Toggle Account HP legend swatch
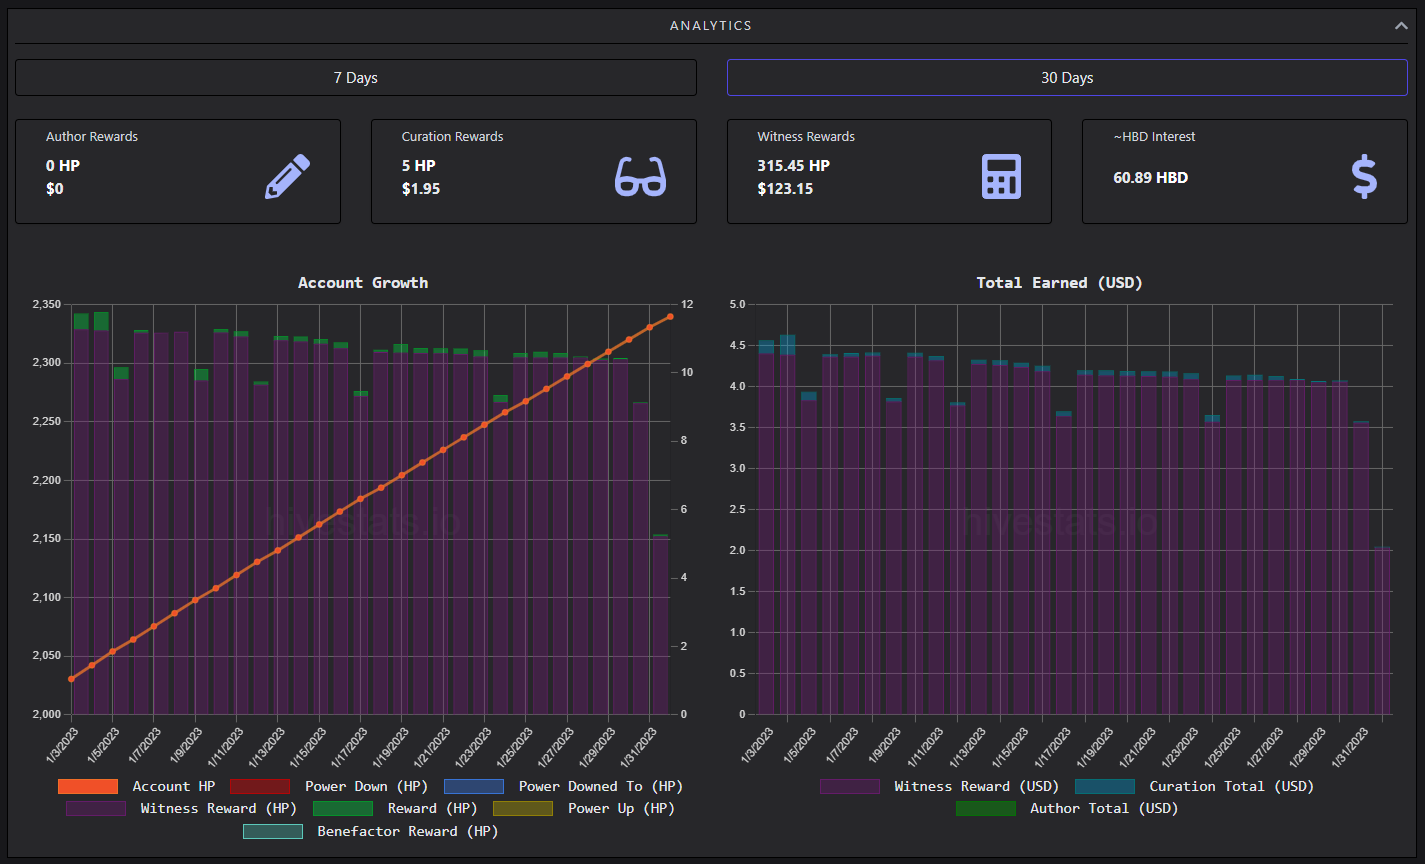Viewport: 1425px width, 864px height. (88, 787)
